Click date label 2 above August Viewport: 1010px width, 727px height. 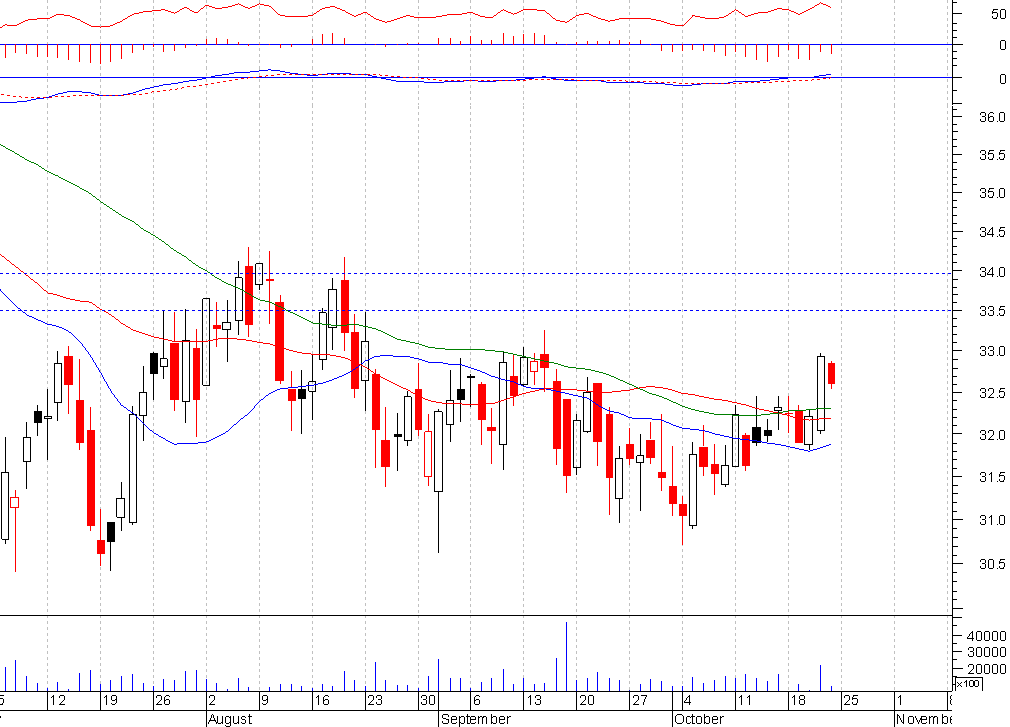pyautogui.click(x=213, y=701)
